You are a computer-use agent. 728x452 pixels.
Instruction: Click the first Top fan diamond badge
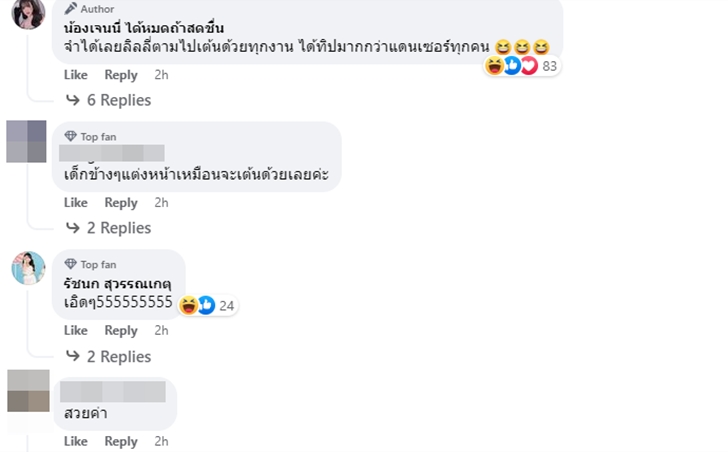tap(70, 136)
